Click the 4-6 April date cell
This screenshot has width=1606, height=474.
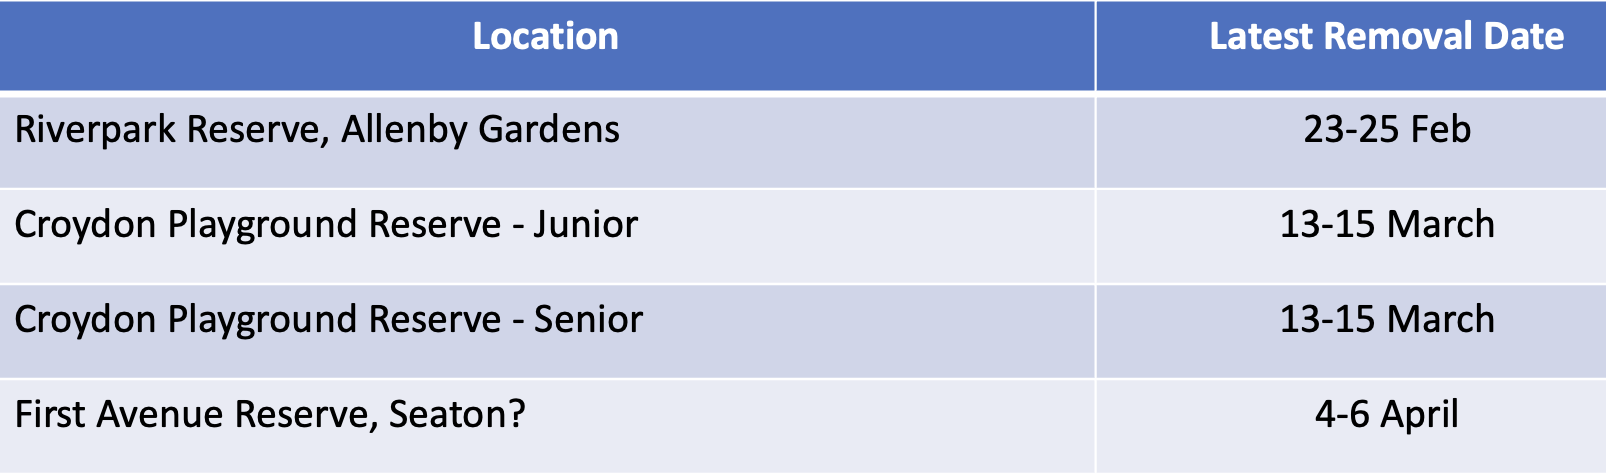click(1351, 425)
